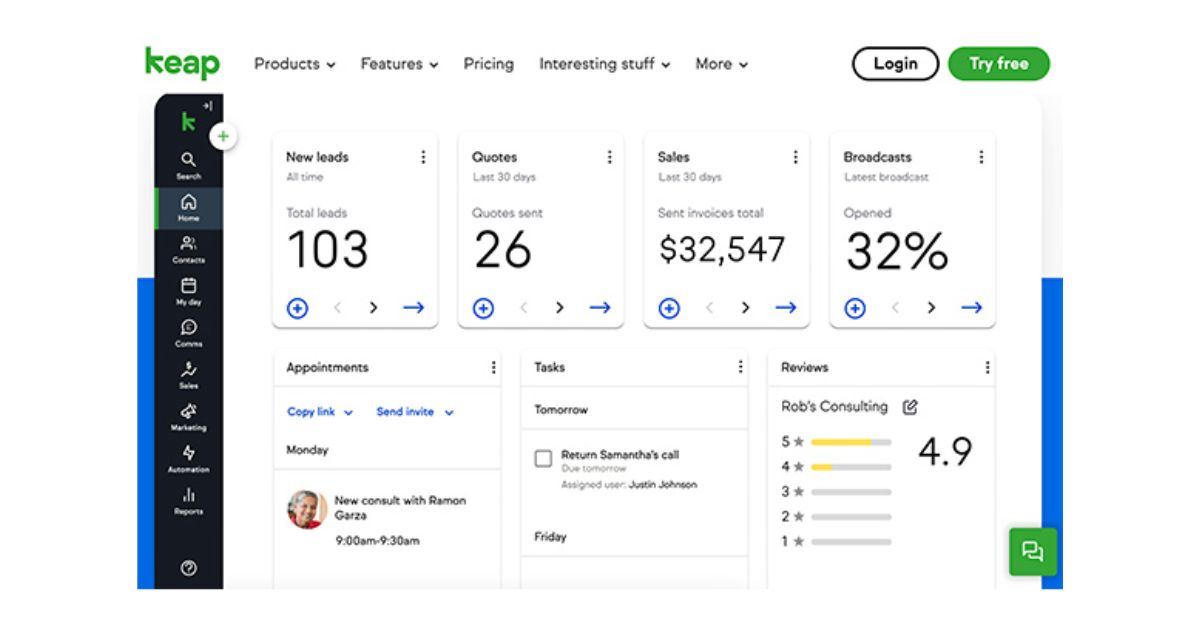Click the green plus quick-add button

point(223,136)
